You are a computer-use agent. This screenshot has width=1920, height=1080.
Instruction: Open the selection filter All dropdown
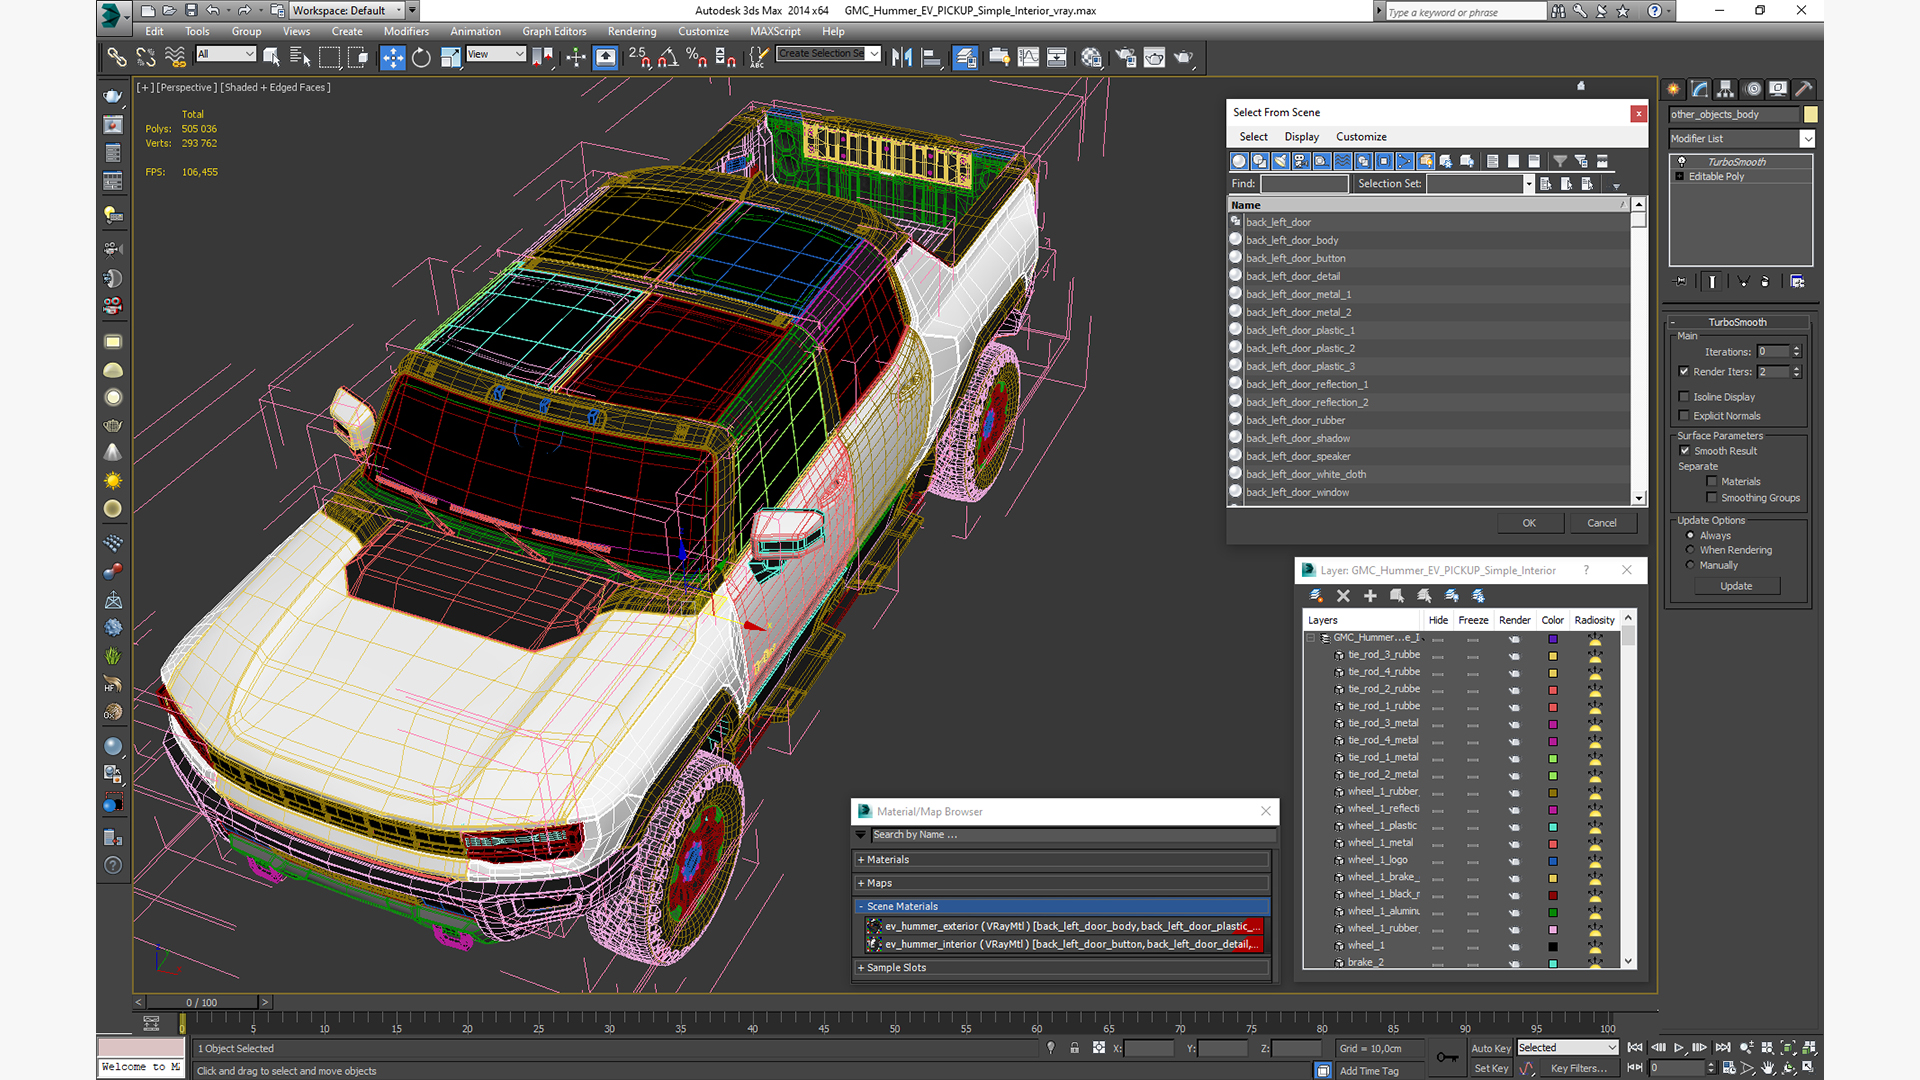pos(226,54)
